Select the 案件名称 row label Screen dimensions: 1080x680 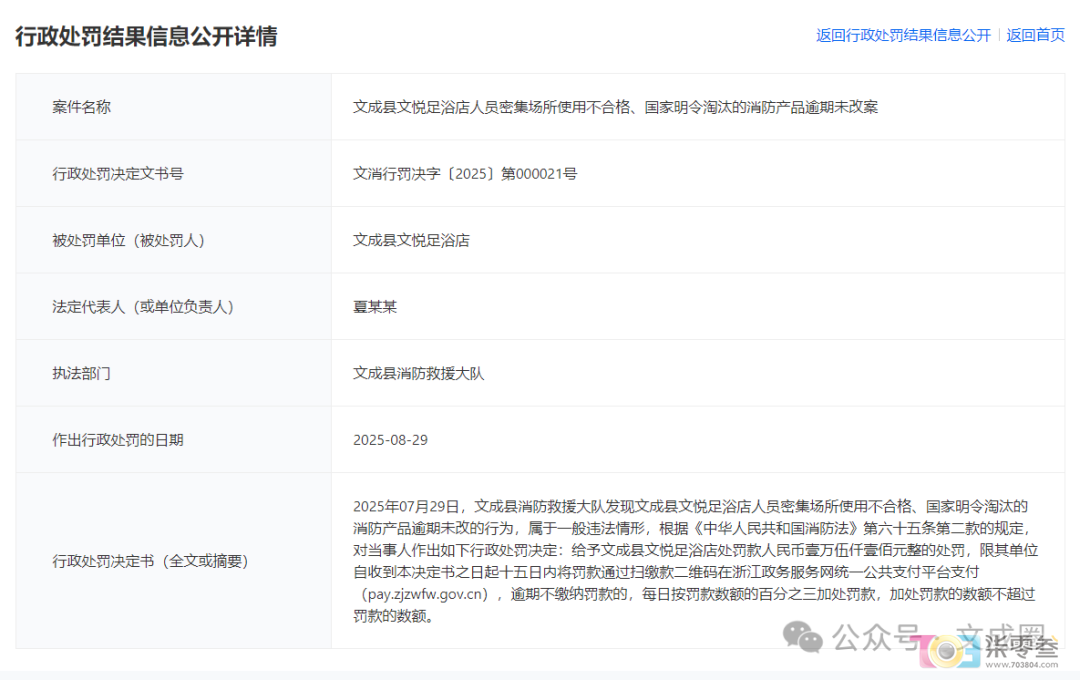[x=81, y=107]
